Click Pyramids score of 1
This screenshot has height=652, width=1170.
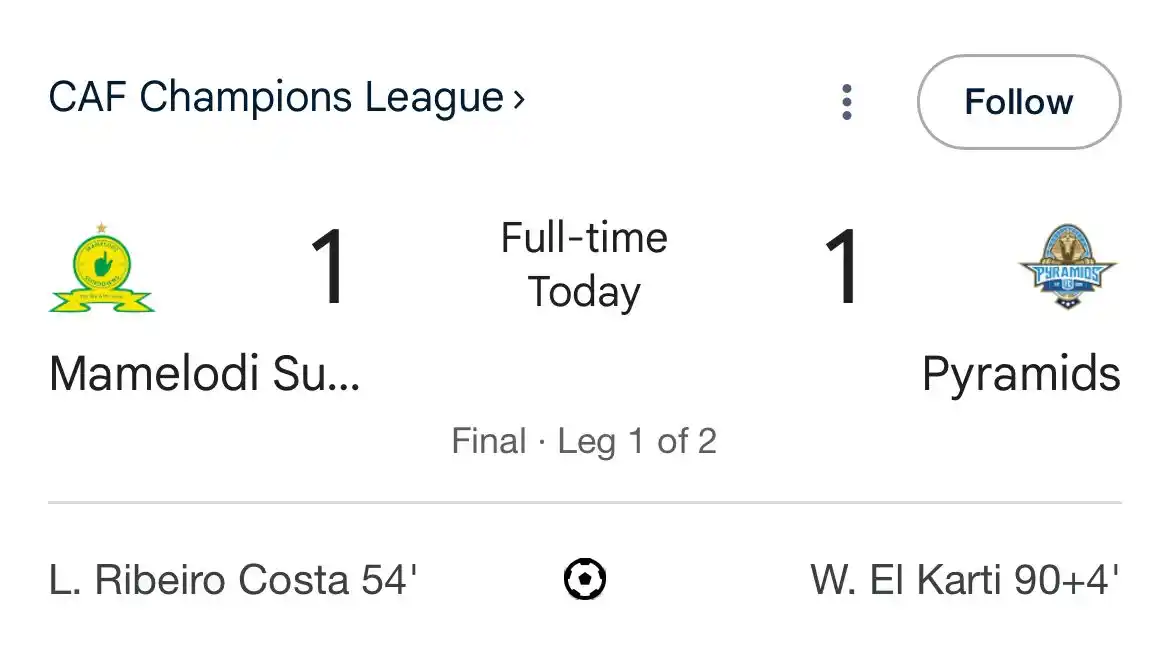(x=842, y=266)
